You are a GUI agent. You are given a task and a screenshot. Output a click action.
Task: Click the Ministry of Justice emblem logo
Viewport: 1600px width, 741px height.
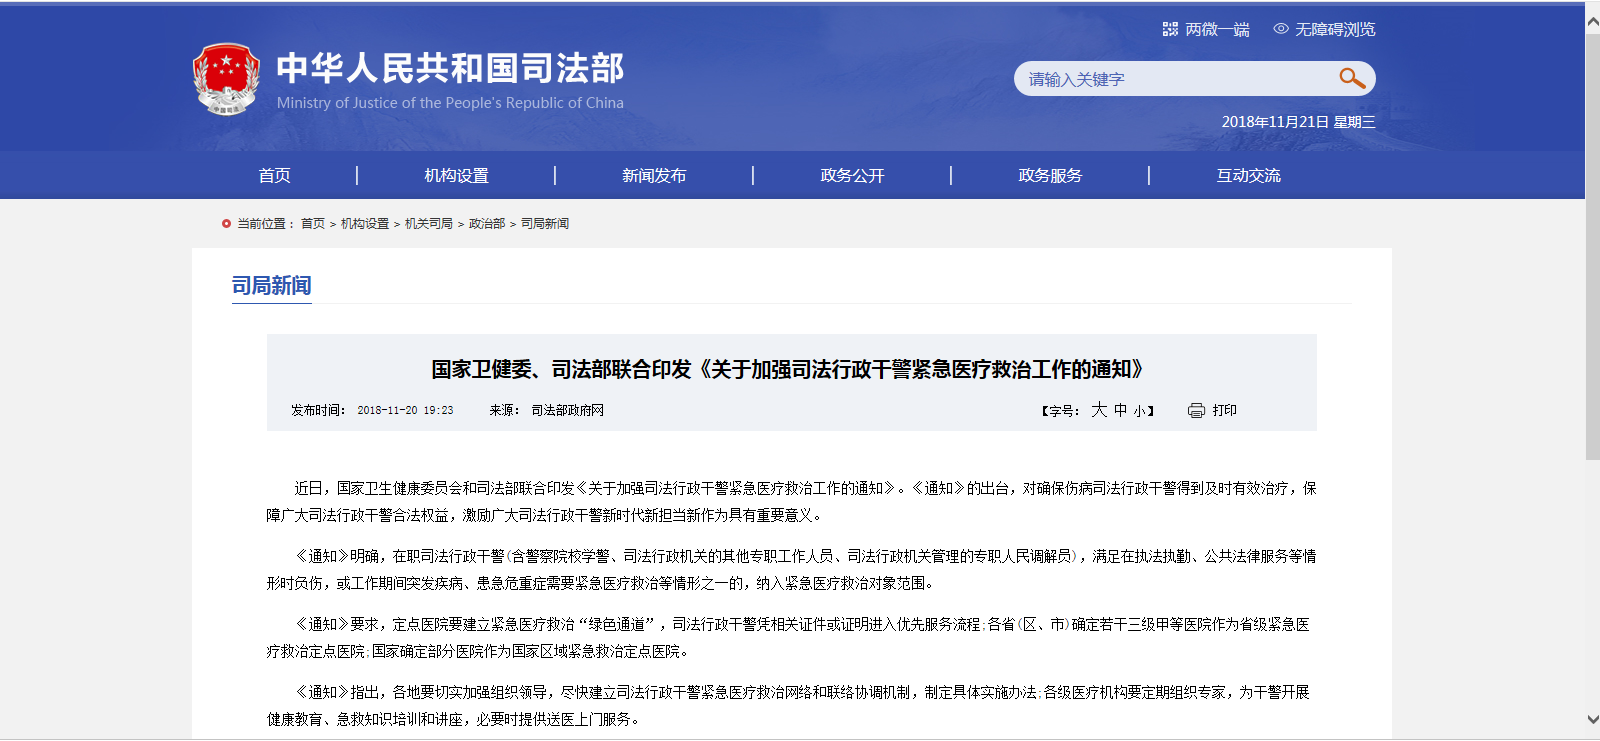click(227, 79)
